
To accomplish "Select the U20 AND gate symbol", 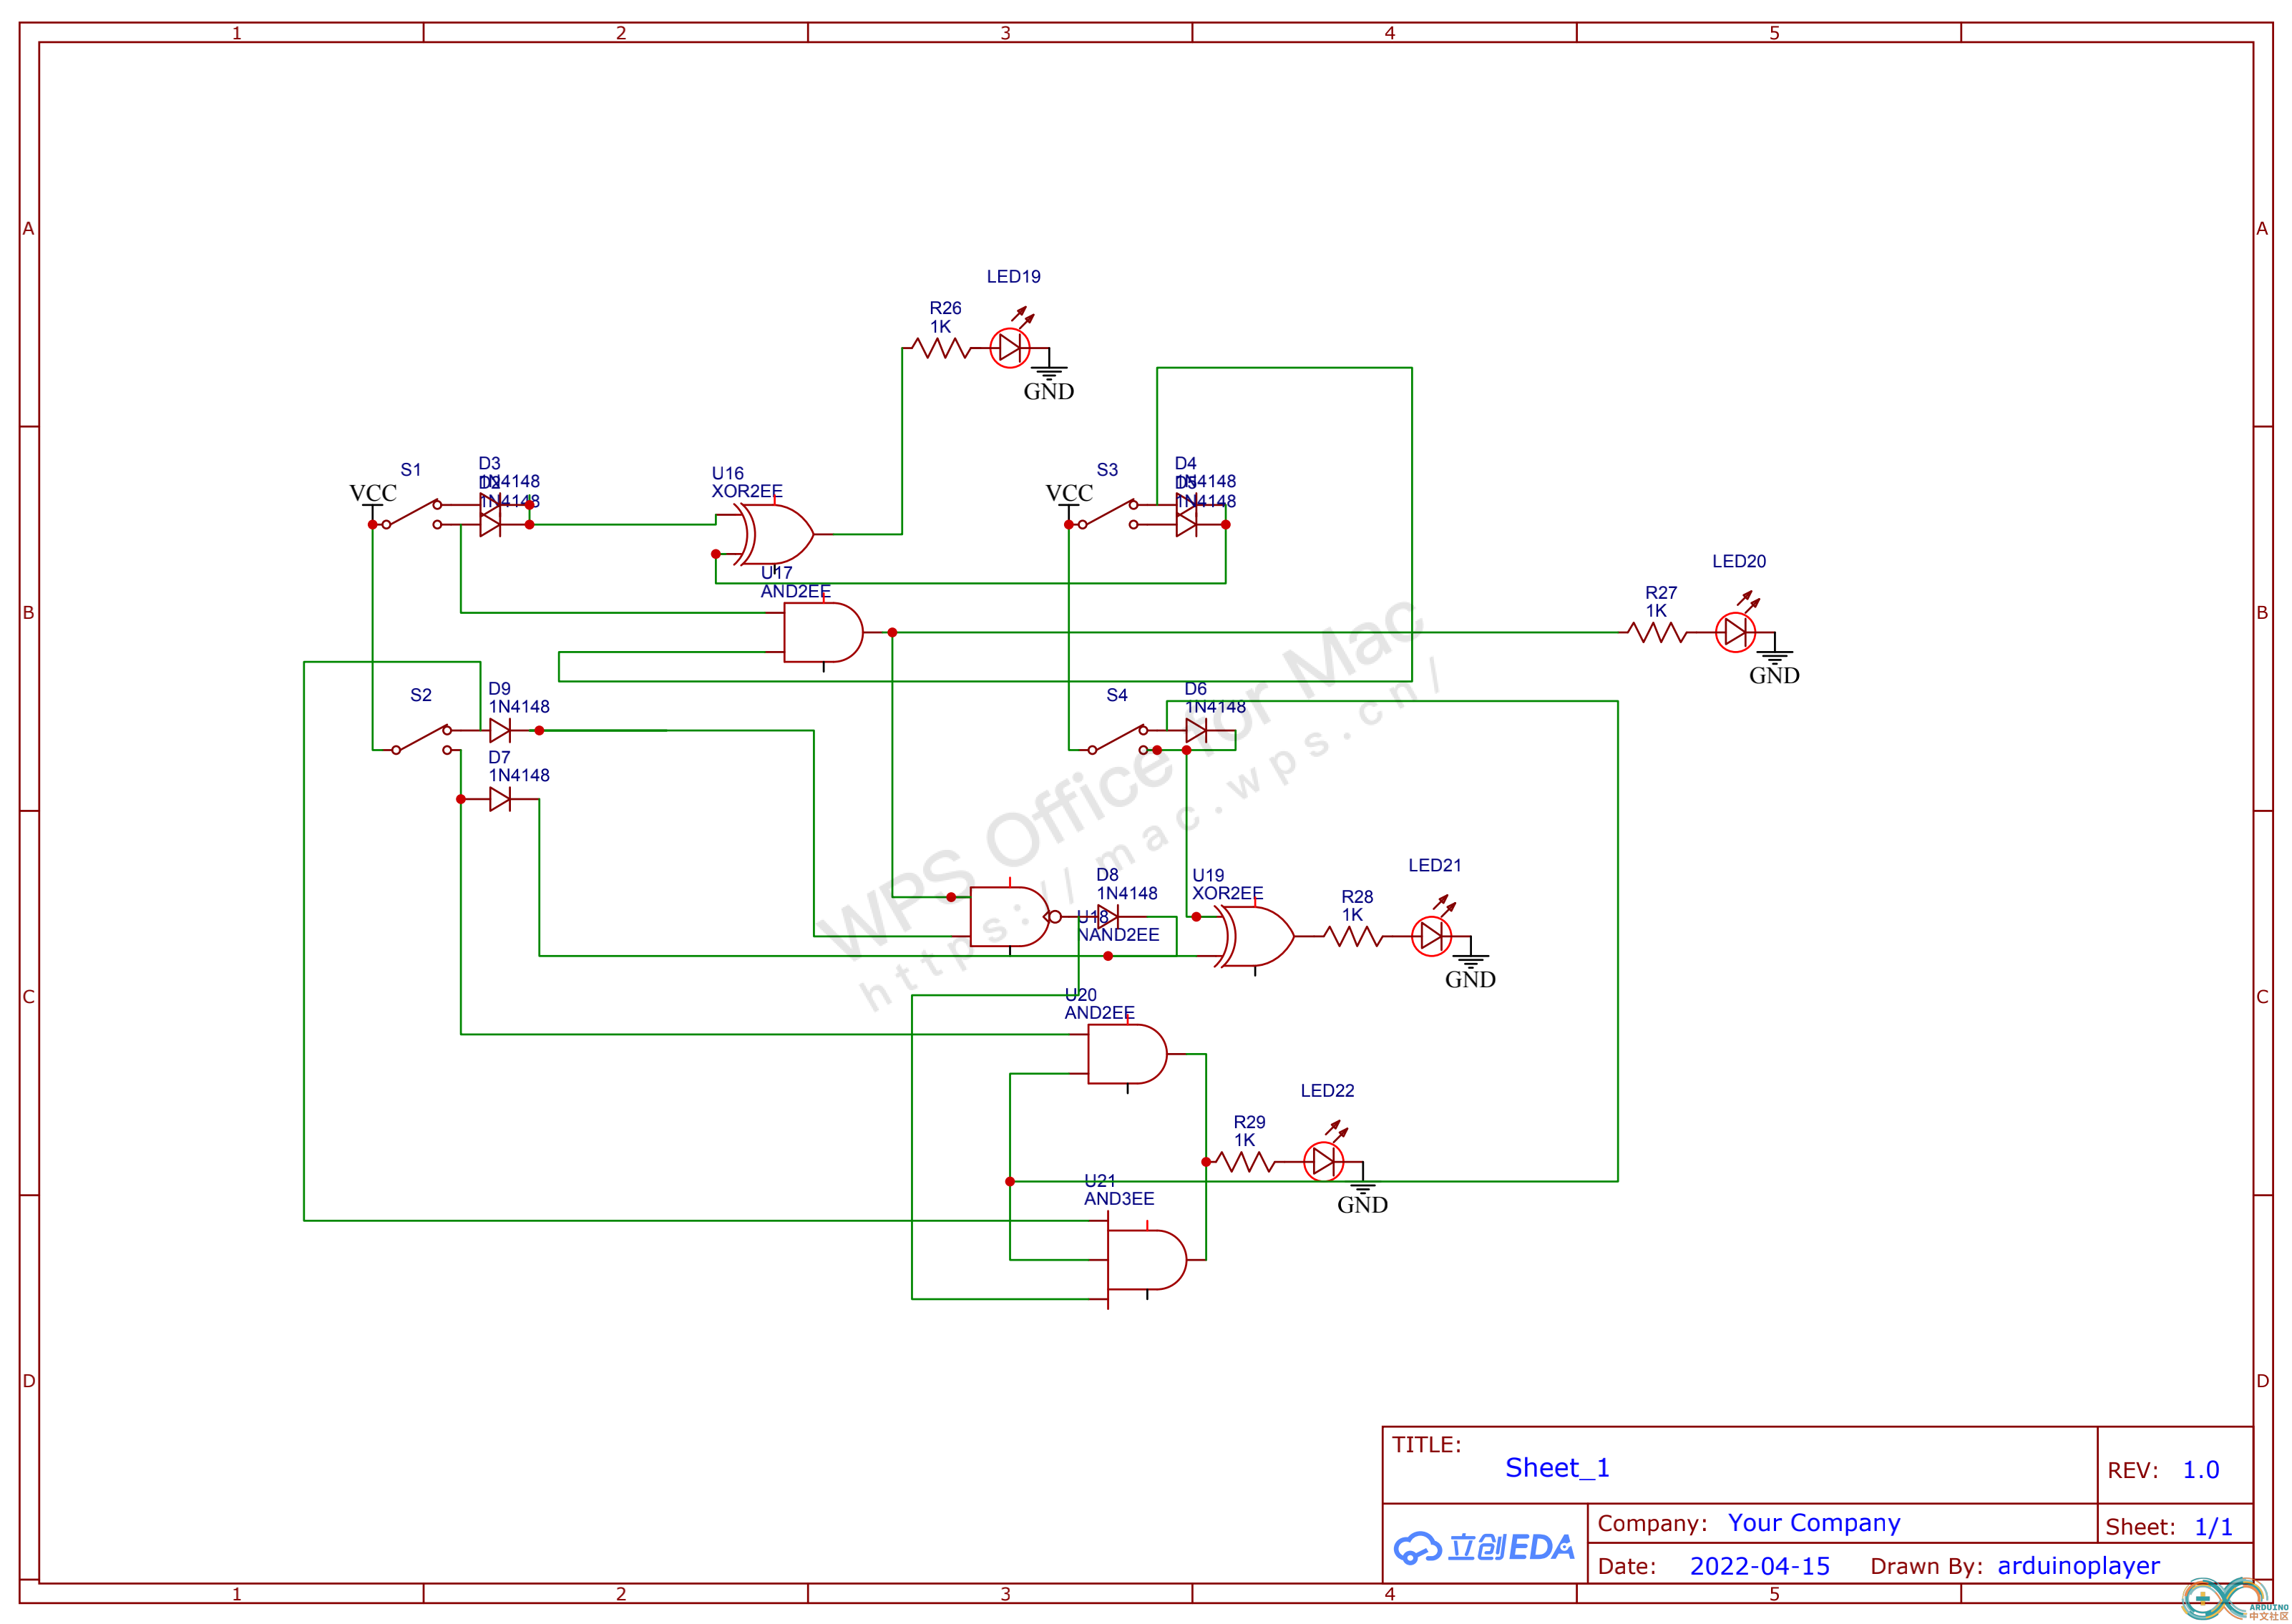I will 1127,1054.
